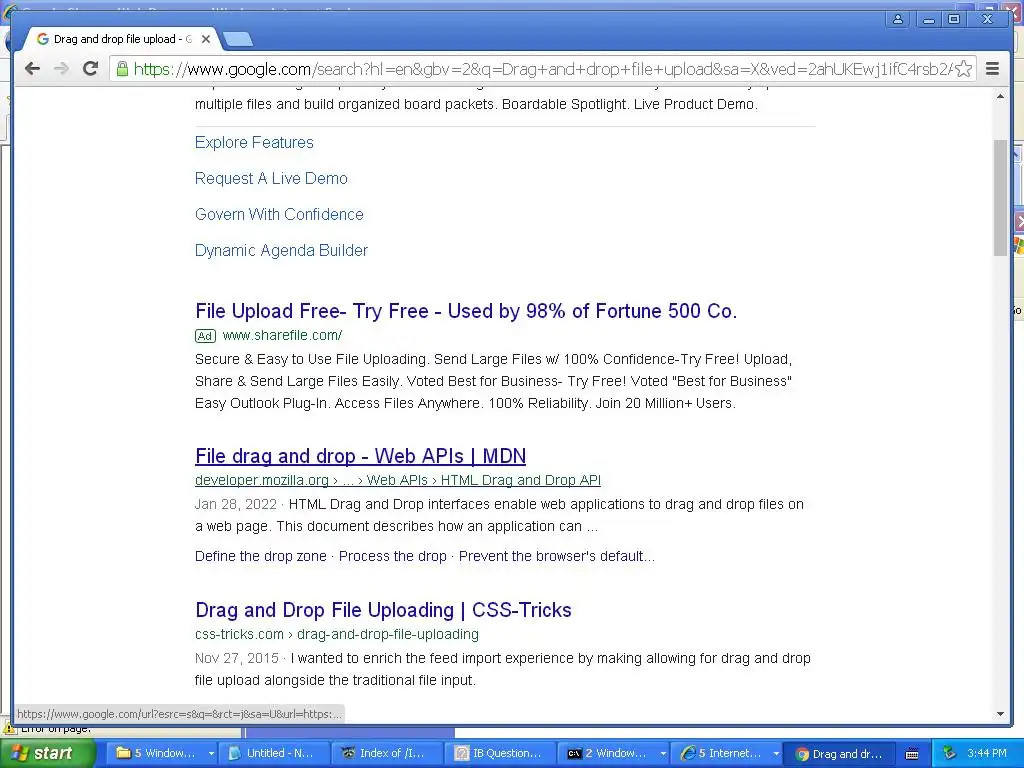This screenshot has width=1024, height=768.
Task: Reload the page with the refresh icon
Action: (91, 69)
